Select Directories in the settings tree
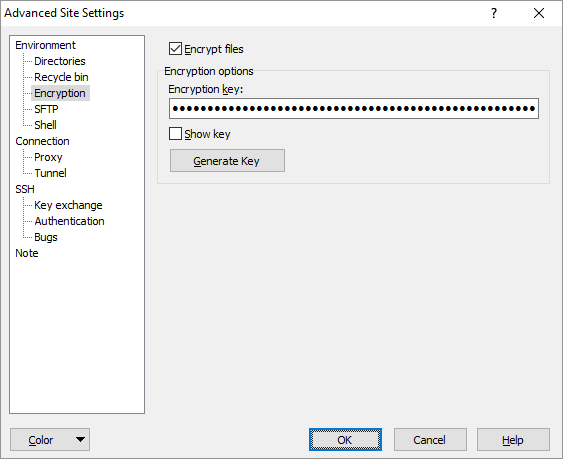 tap(60, 61)
